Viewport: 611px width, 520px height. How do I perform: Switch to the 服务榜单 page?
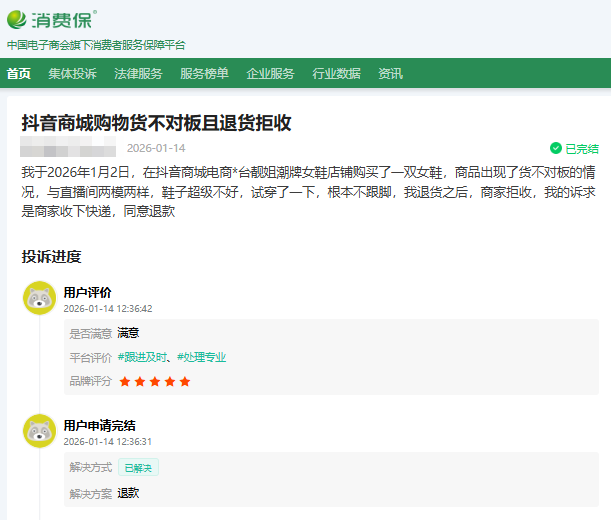click(x=204, y=74)
